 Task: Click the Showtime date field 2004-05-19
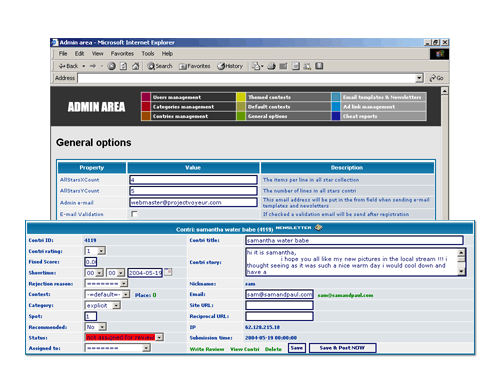pos(145,273)
